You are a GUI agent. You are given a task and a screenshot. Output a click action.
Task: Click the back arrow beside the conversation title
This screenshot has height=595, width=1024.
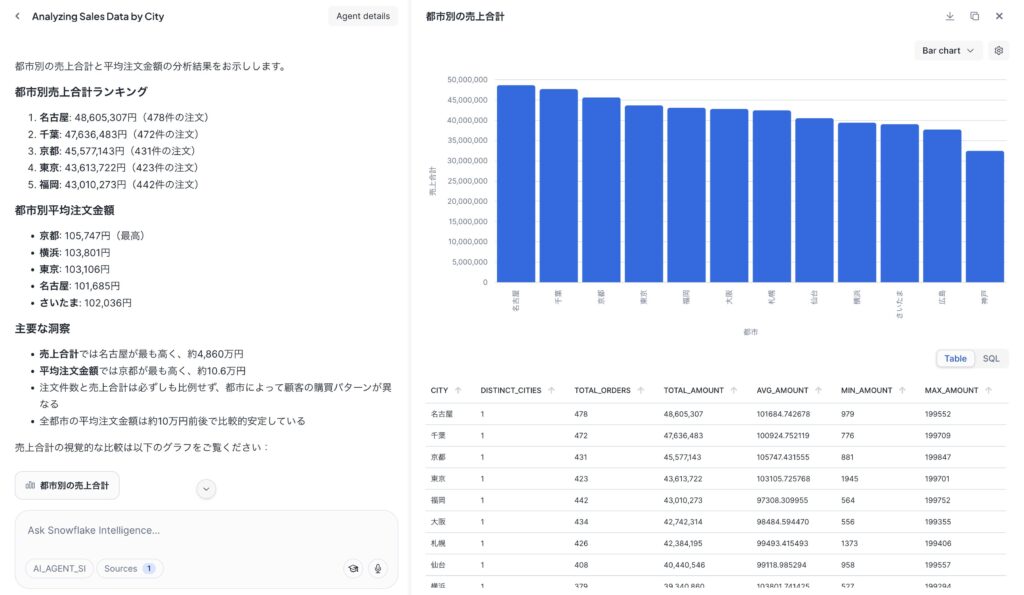pos(18,17)
